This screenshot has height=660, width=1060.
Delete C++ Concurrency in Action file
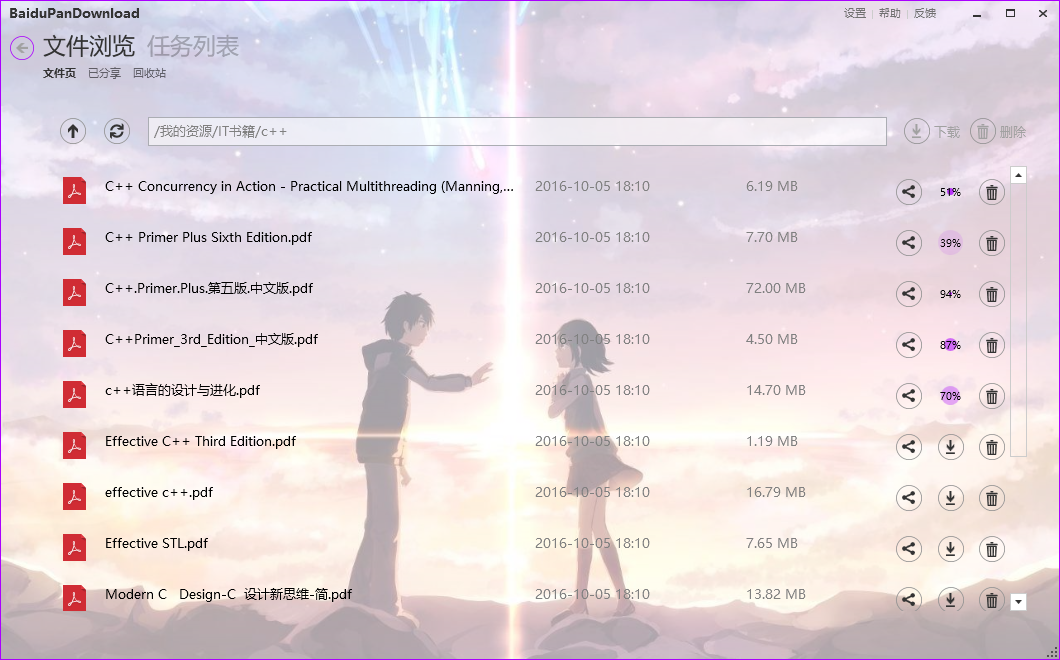click(x=992, y=192)
